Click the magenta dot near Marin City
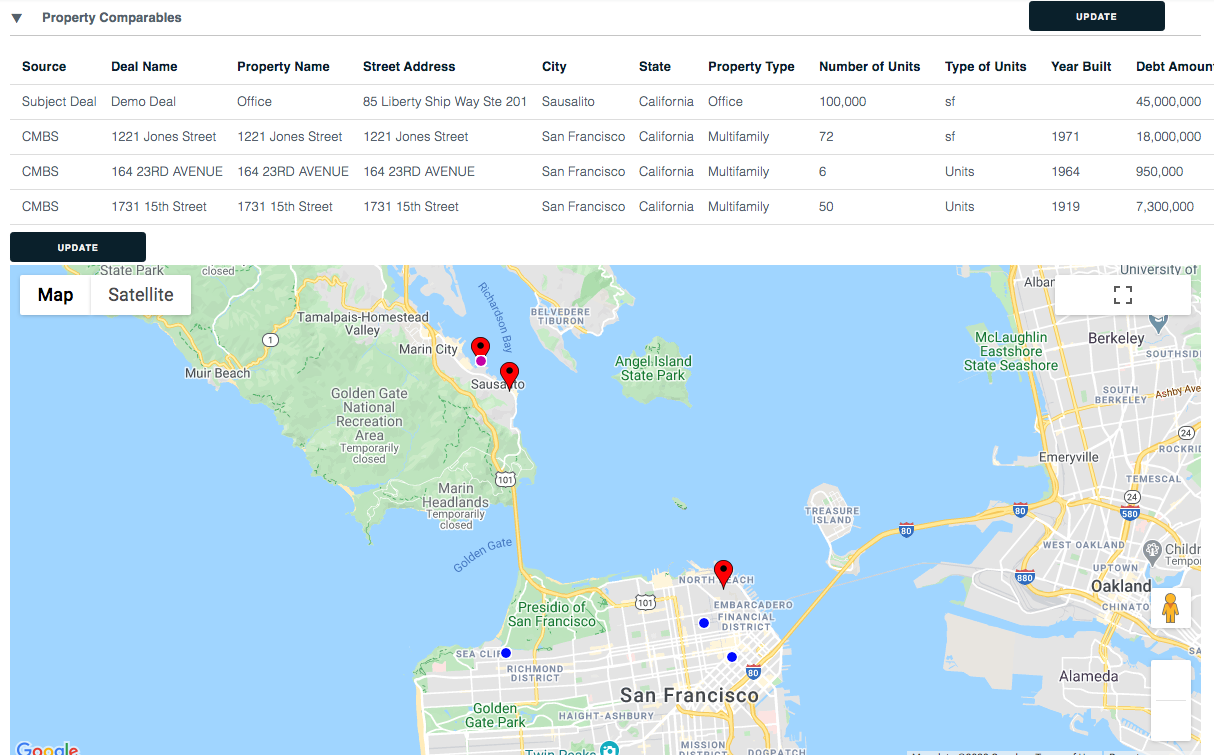Image resolution: width=1214 pixels, height=755 pixels. coord(481,361)
